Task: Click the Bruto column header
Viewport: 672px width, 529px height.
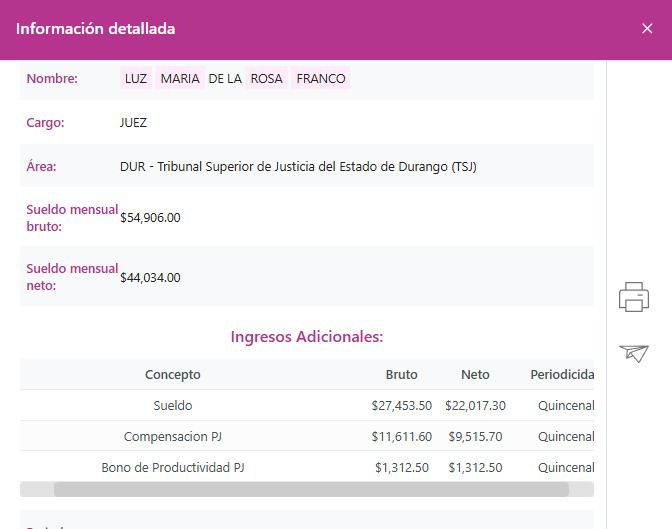Action: pyautogui.click(x=401, y=375)
